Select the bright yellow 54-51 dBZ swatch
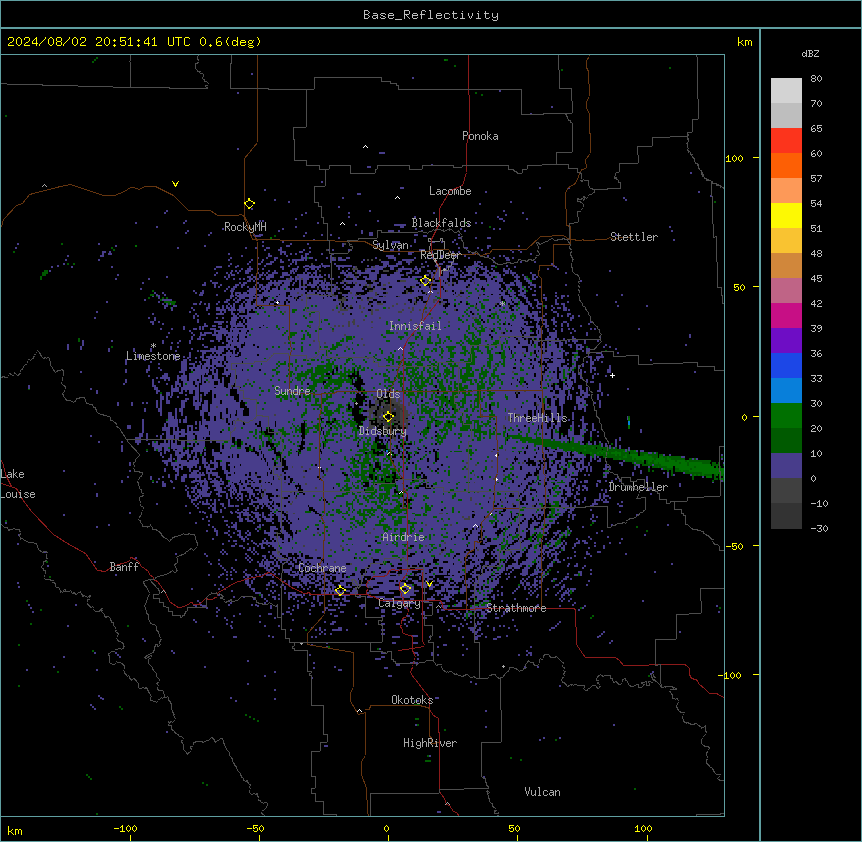 pos(786,215)
